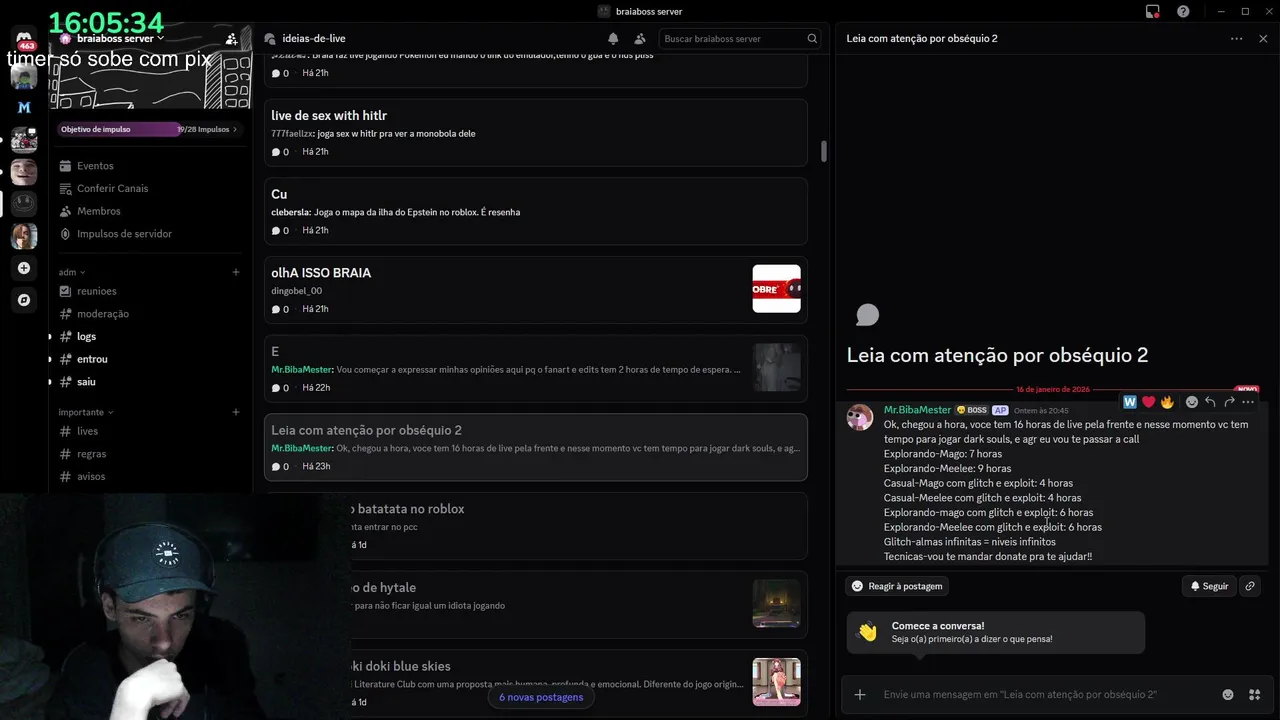Open the thread's three-dot options menu

click(1237, 39)
